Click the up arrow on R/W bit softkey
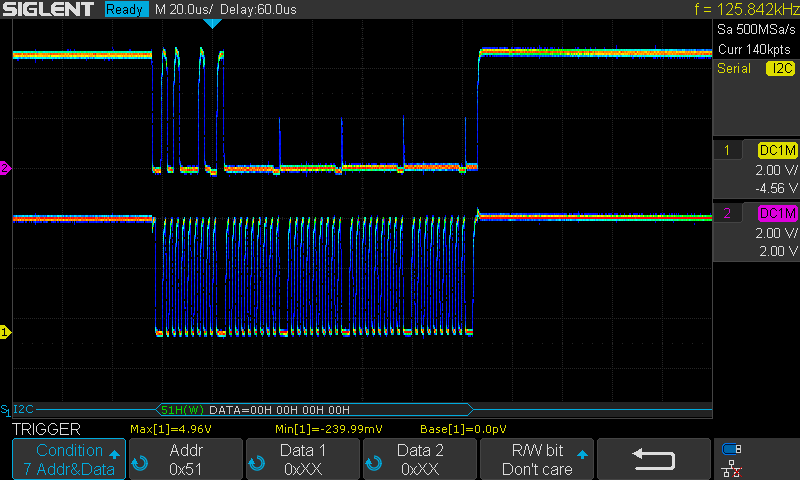 (x=582, y=454)
